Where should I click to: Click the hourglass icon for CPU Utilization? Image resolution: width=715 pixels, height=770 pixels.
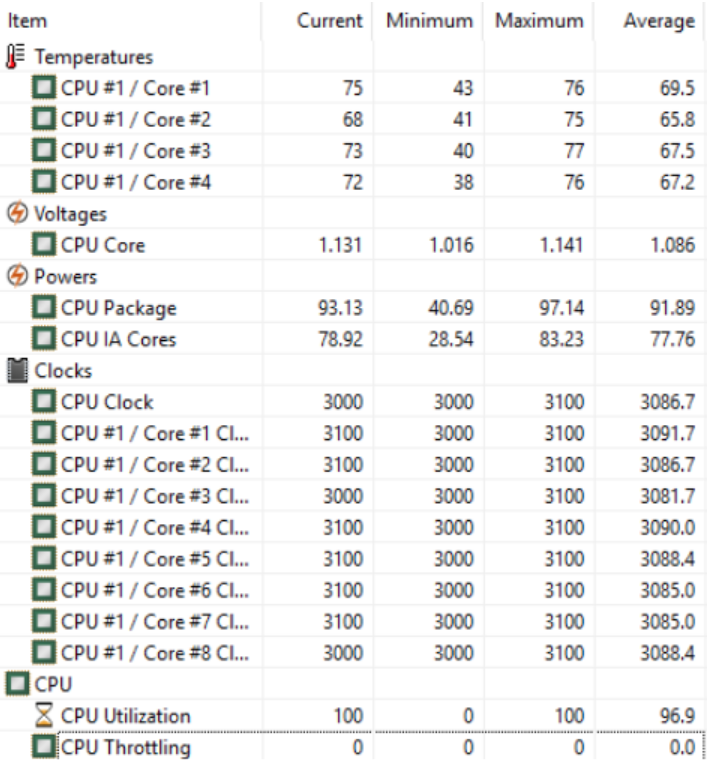tap(45, 716)
